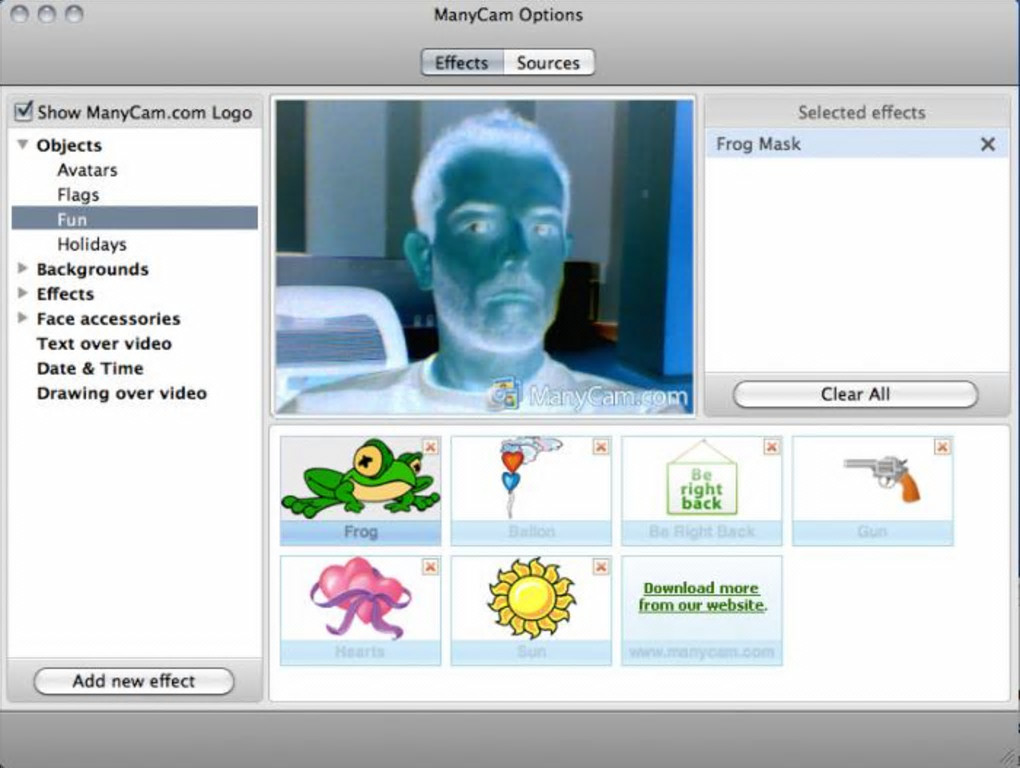Open Drawing over video settings
This screenshot has height=768, width=1020.
[x=122, y=393]
